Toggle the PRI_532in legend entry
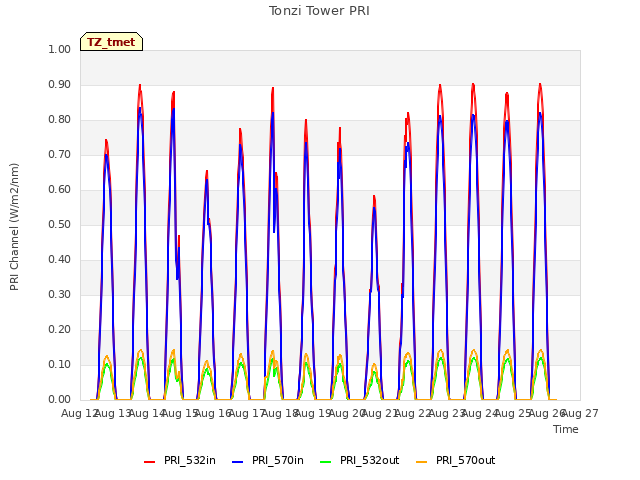This screenshot has height=480, width=640. point(180,460)
